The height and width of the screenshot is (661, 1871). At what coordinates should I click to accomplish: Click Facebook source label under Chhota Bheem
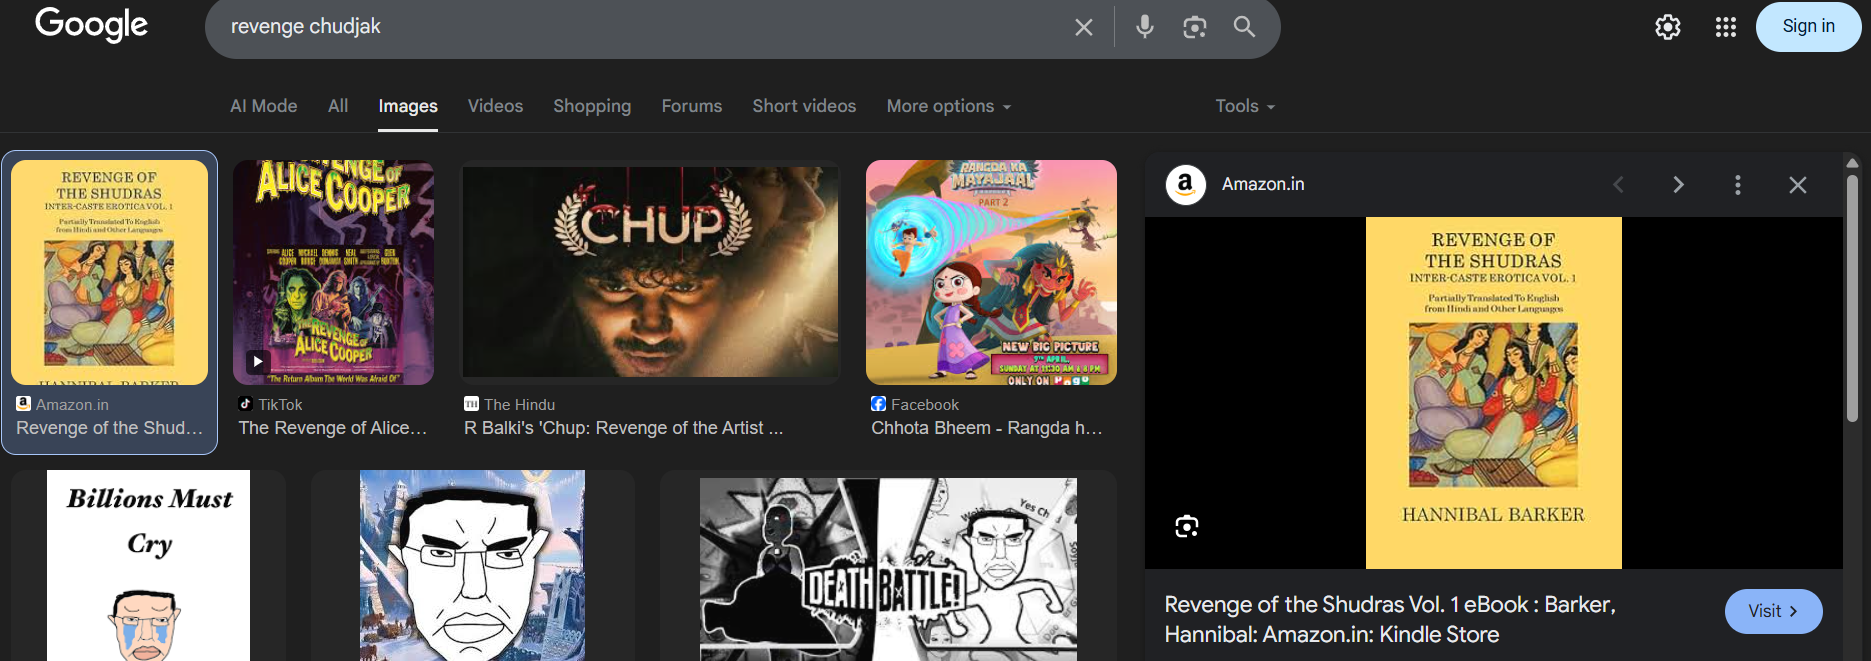[x=925, y=405]
